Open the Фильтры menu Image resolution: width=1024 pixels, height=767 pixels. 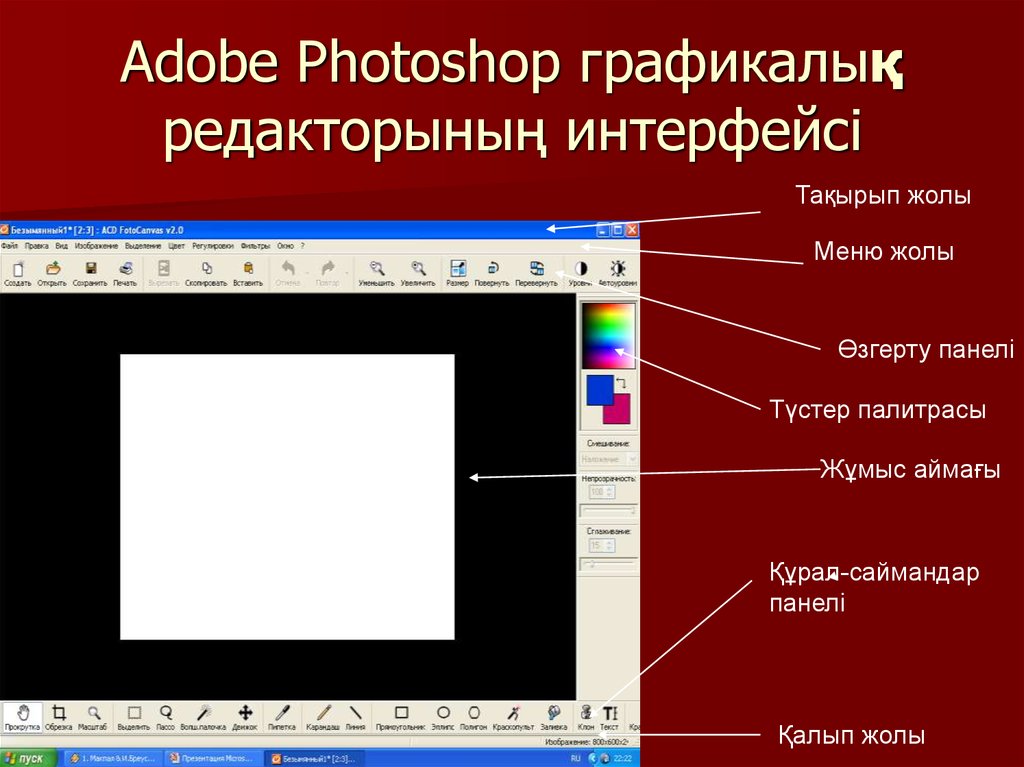point(255,246)
